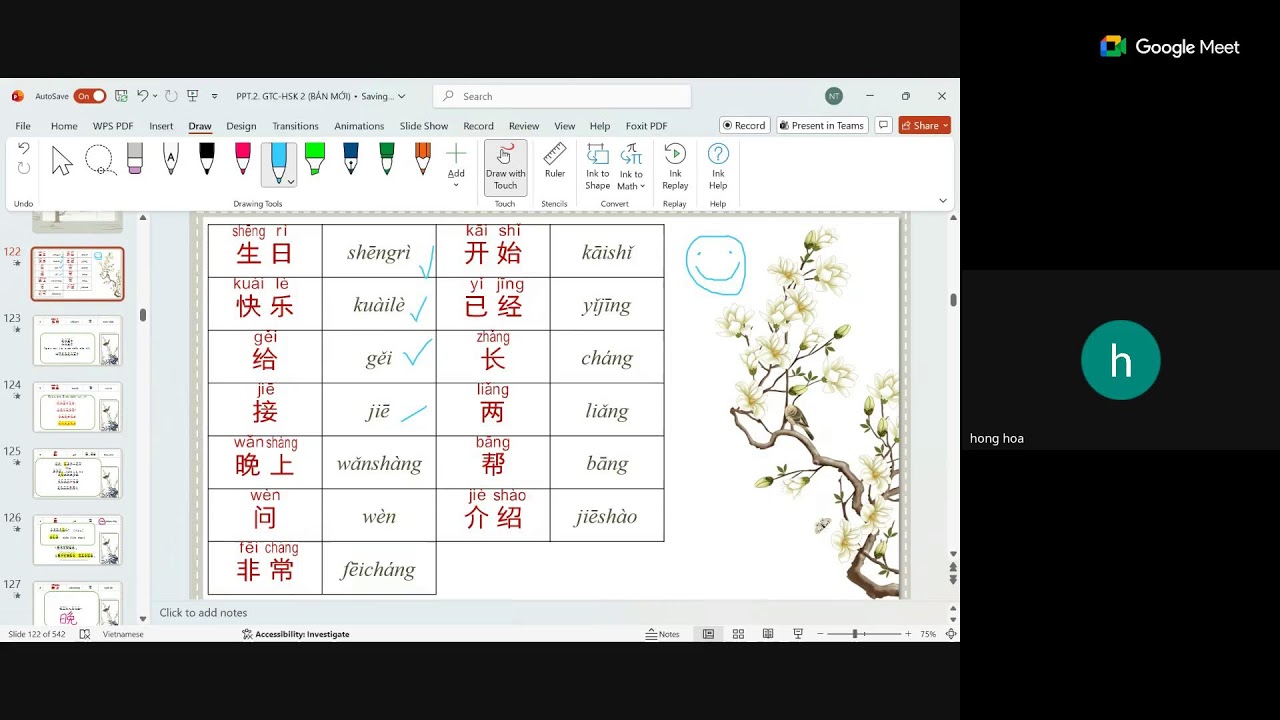Choose the text pen with letter A

(171, 160)
